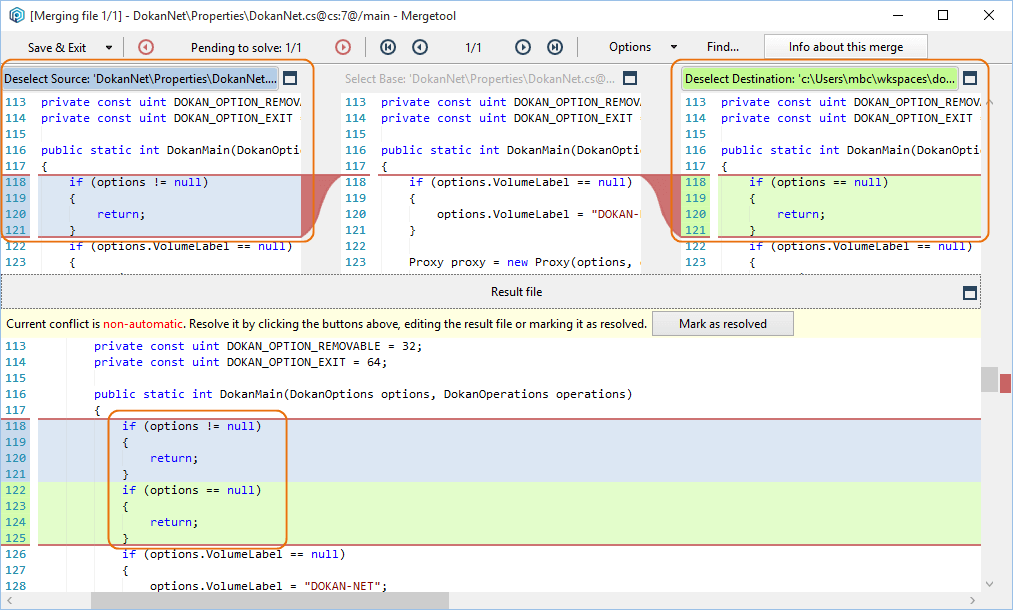This screenshot has width=1013, height=610.
Task: Go to next pending conflict (red arrow)
Action: tap(343, 47)
